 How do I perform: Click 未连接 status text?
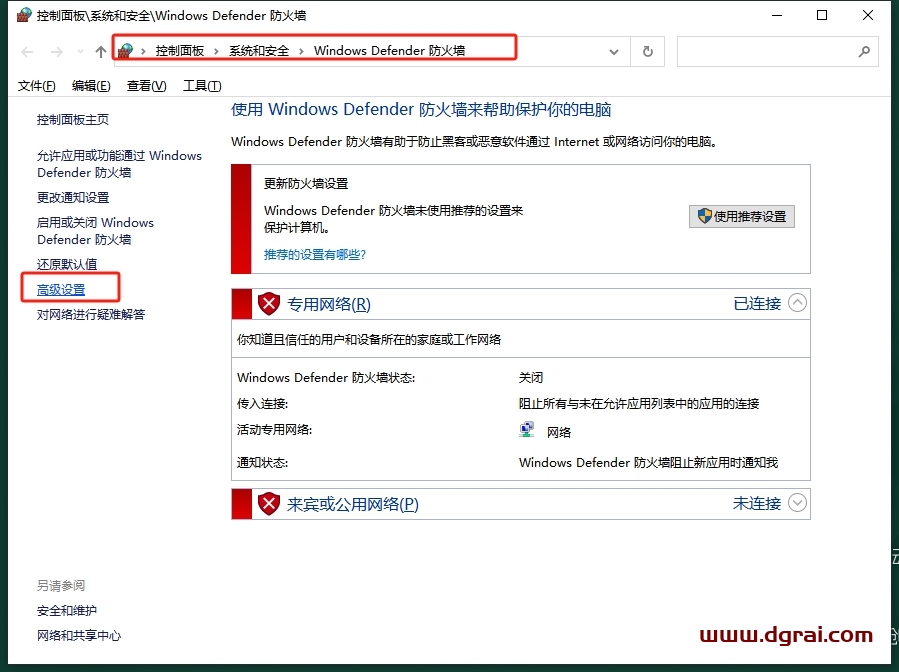point(757,503)
